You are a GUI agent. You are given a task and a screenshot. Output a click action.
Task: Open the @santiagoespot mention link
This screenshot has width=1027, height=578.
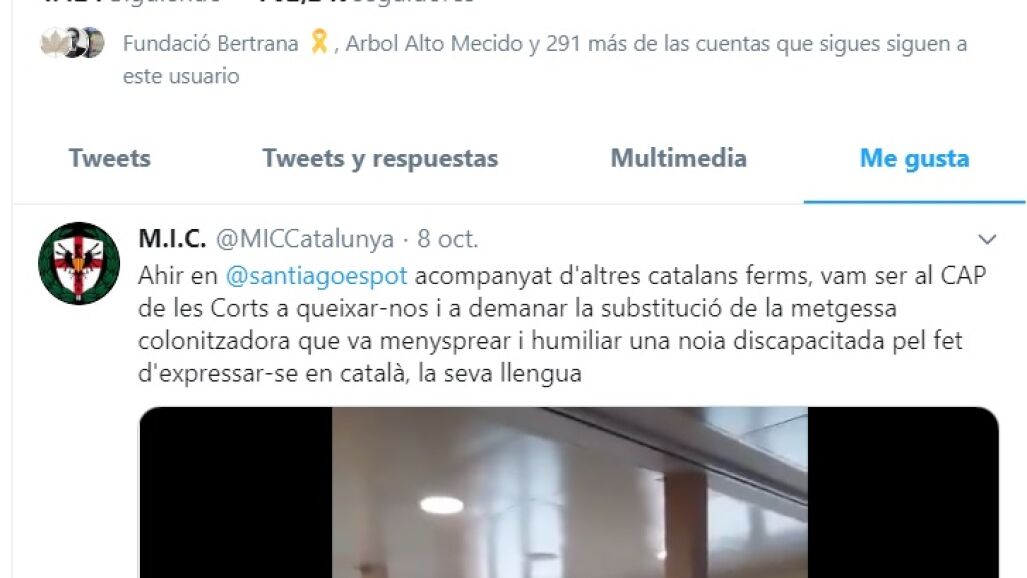coord(316,275)
